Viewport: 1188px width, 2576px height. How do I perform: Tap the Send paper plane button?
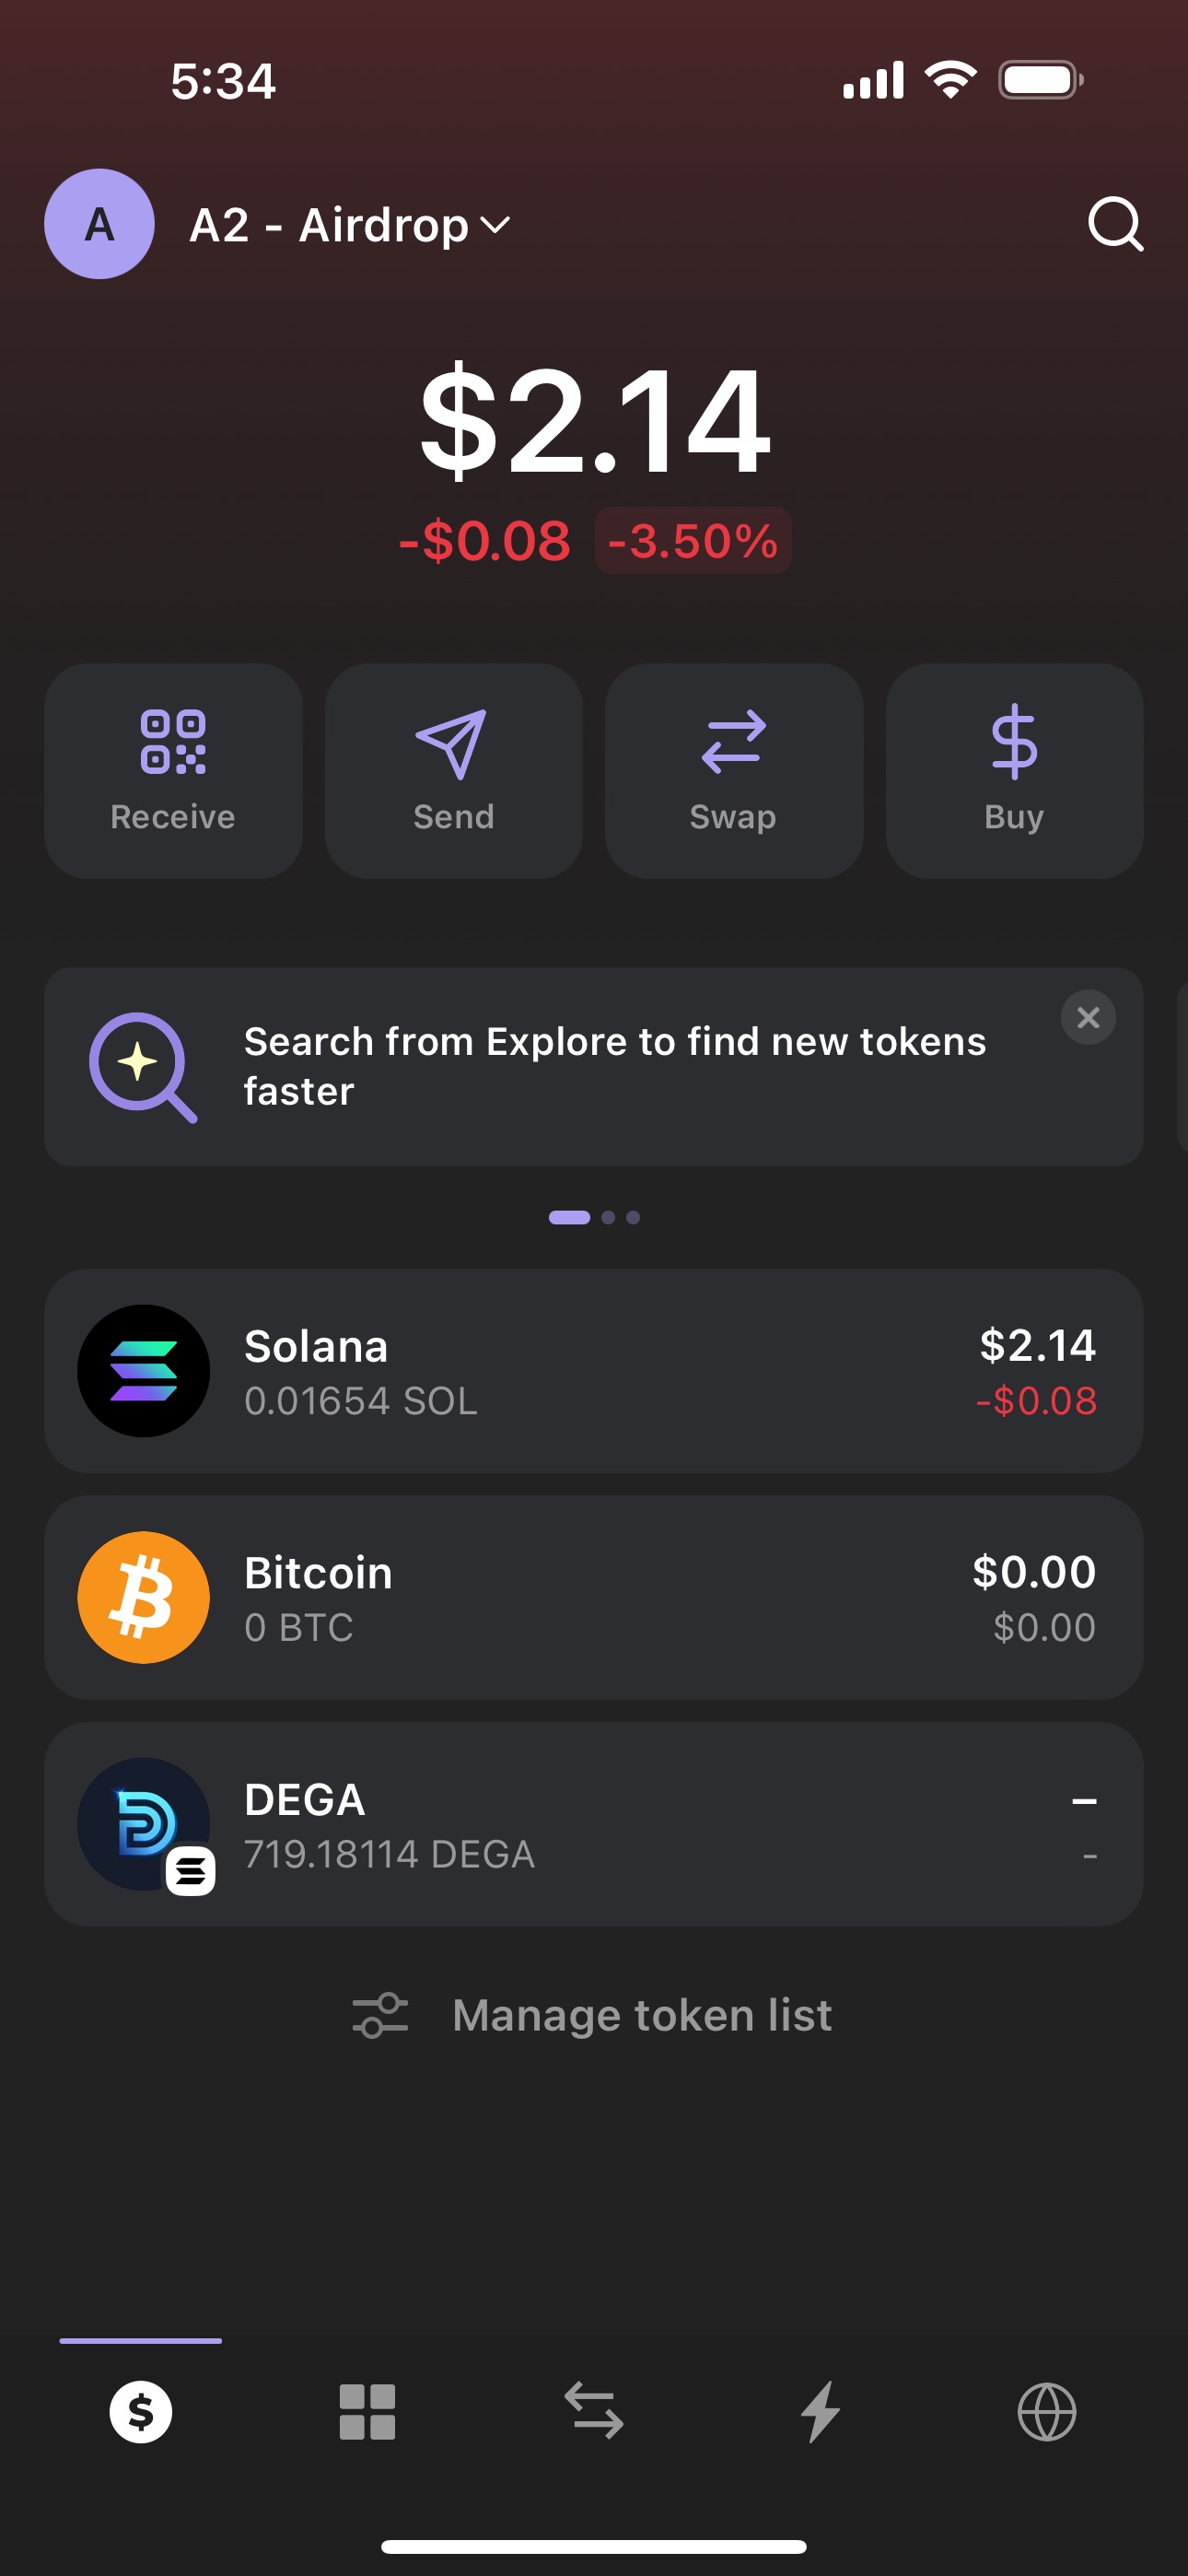(453, 770)
